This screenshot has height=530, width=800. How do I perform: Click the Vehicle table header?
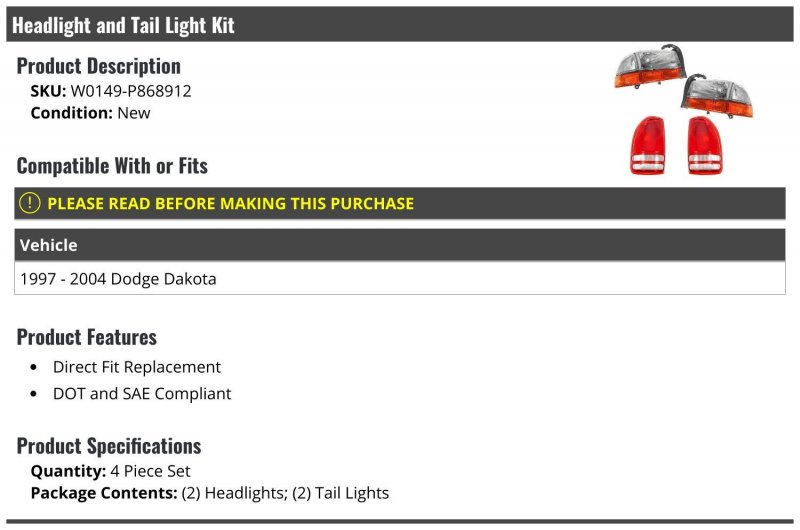(x=399, y=245)
